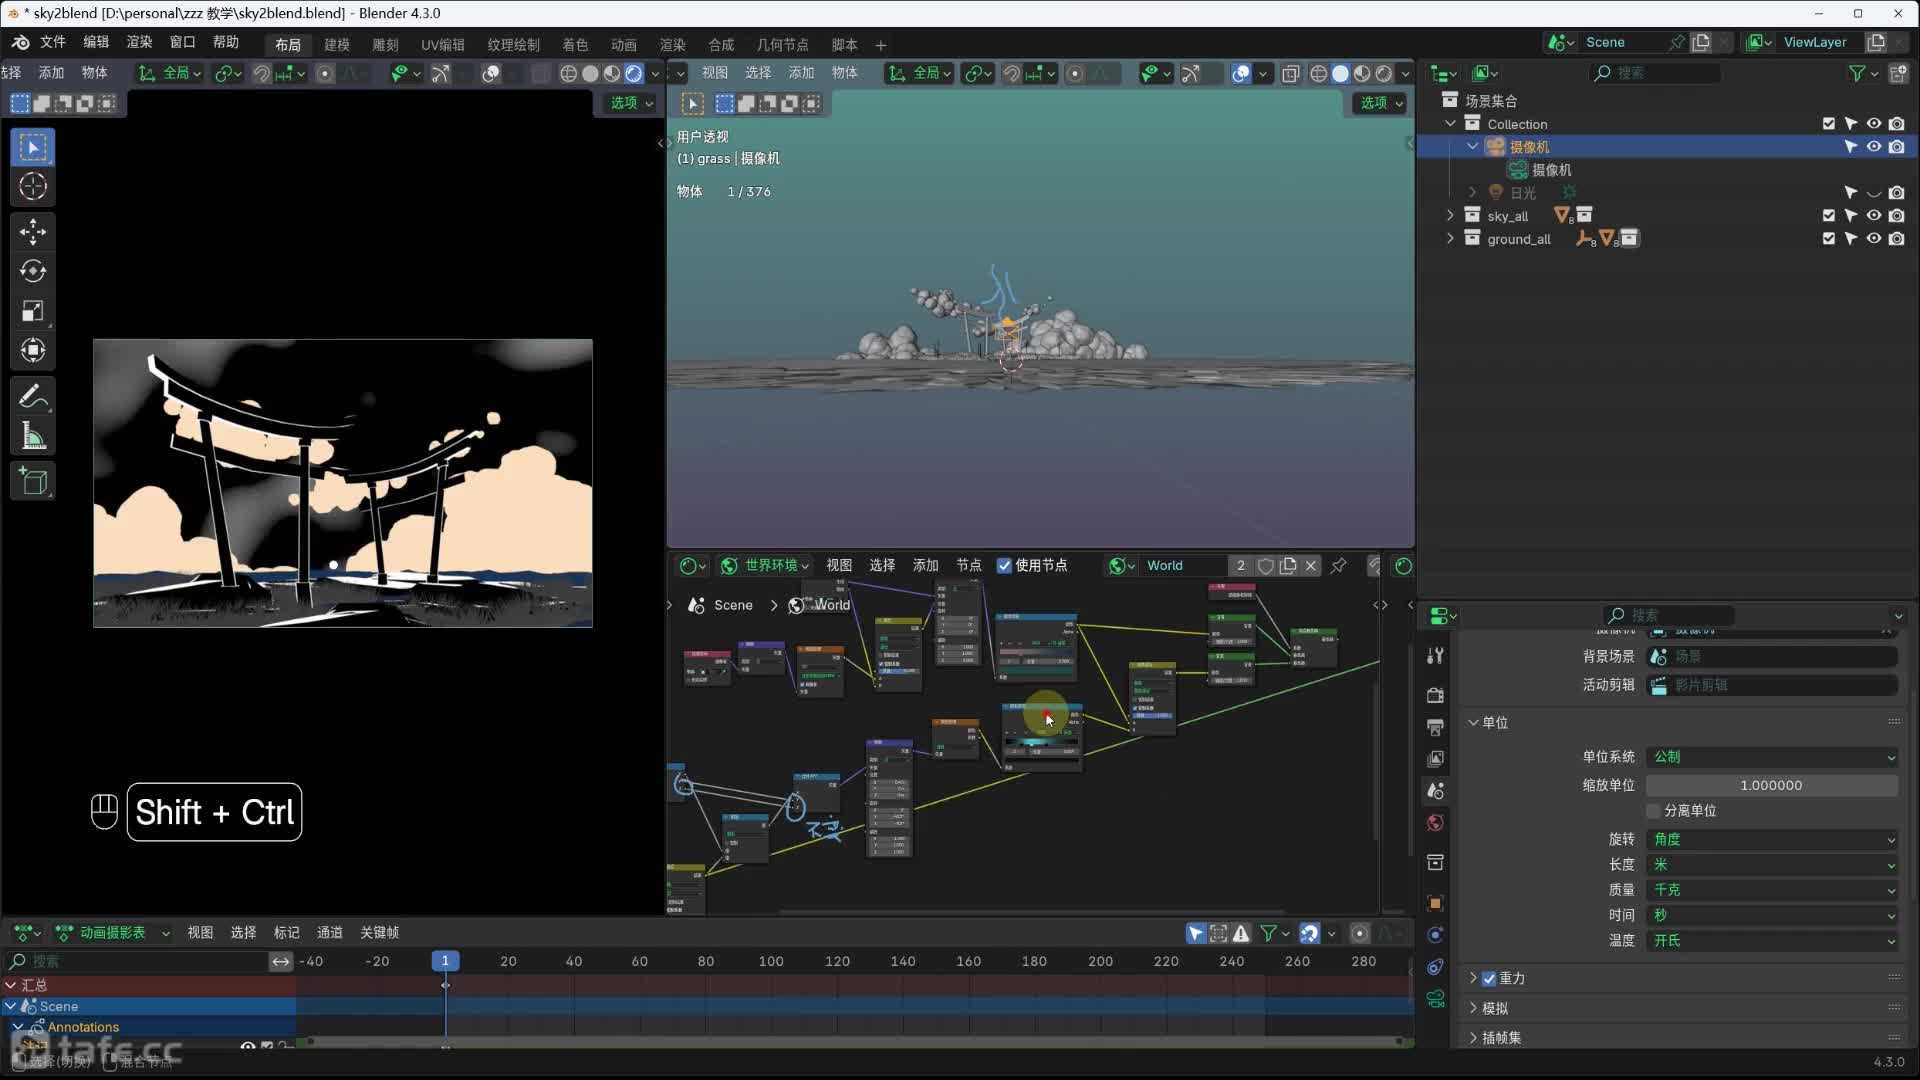Activate the Annotate pencil tool
The image size is (1920, 1080).
pos(33,397)
